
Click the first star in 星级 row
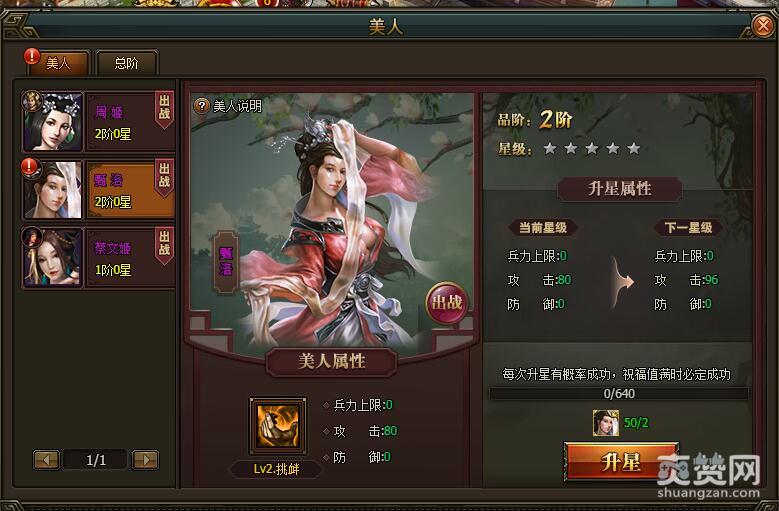tap(549, 148)
